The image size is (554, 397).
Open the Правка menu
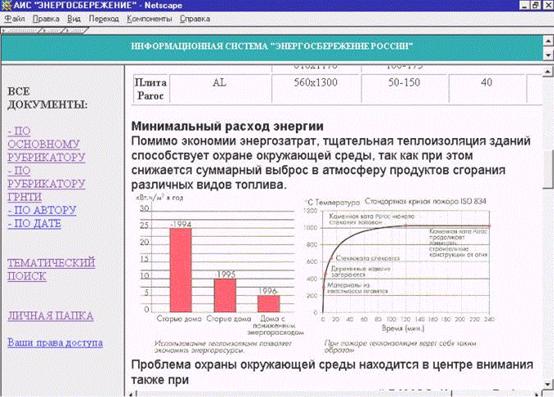[x=46, y=19]
